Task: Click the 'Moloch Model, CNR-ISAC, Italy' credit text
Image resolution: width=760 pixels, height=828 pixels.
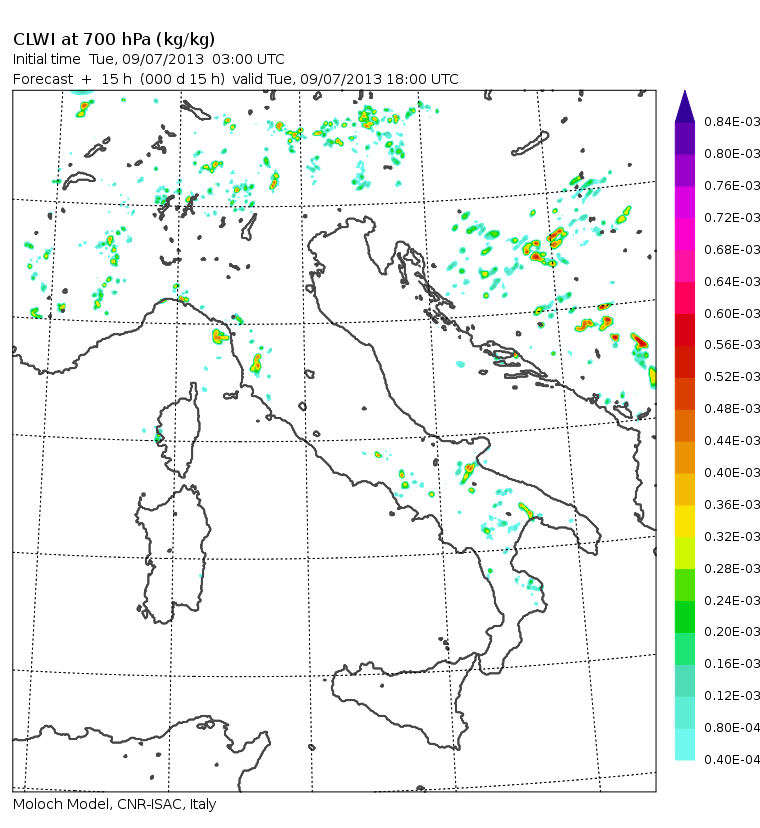Action: pos(115,804)
